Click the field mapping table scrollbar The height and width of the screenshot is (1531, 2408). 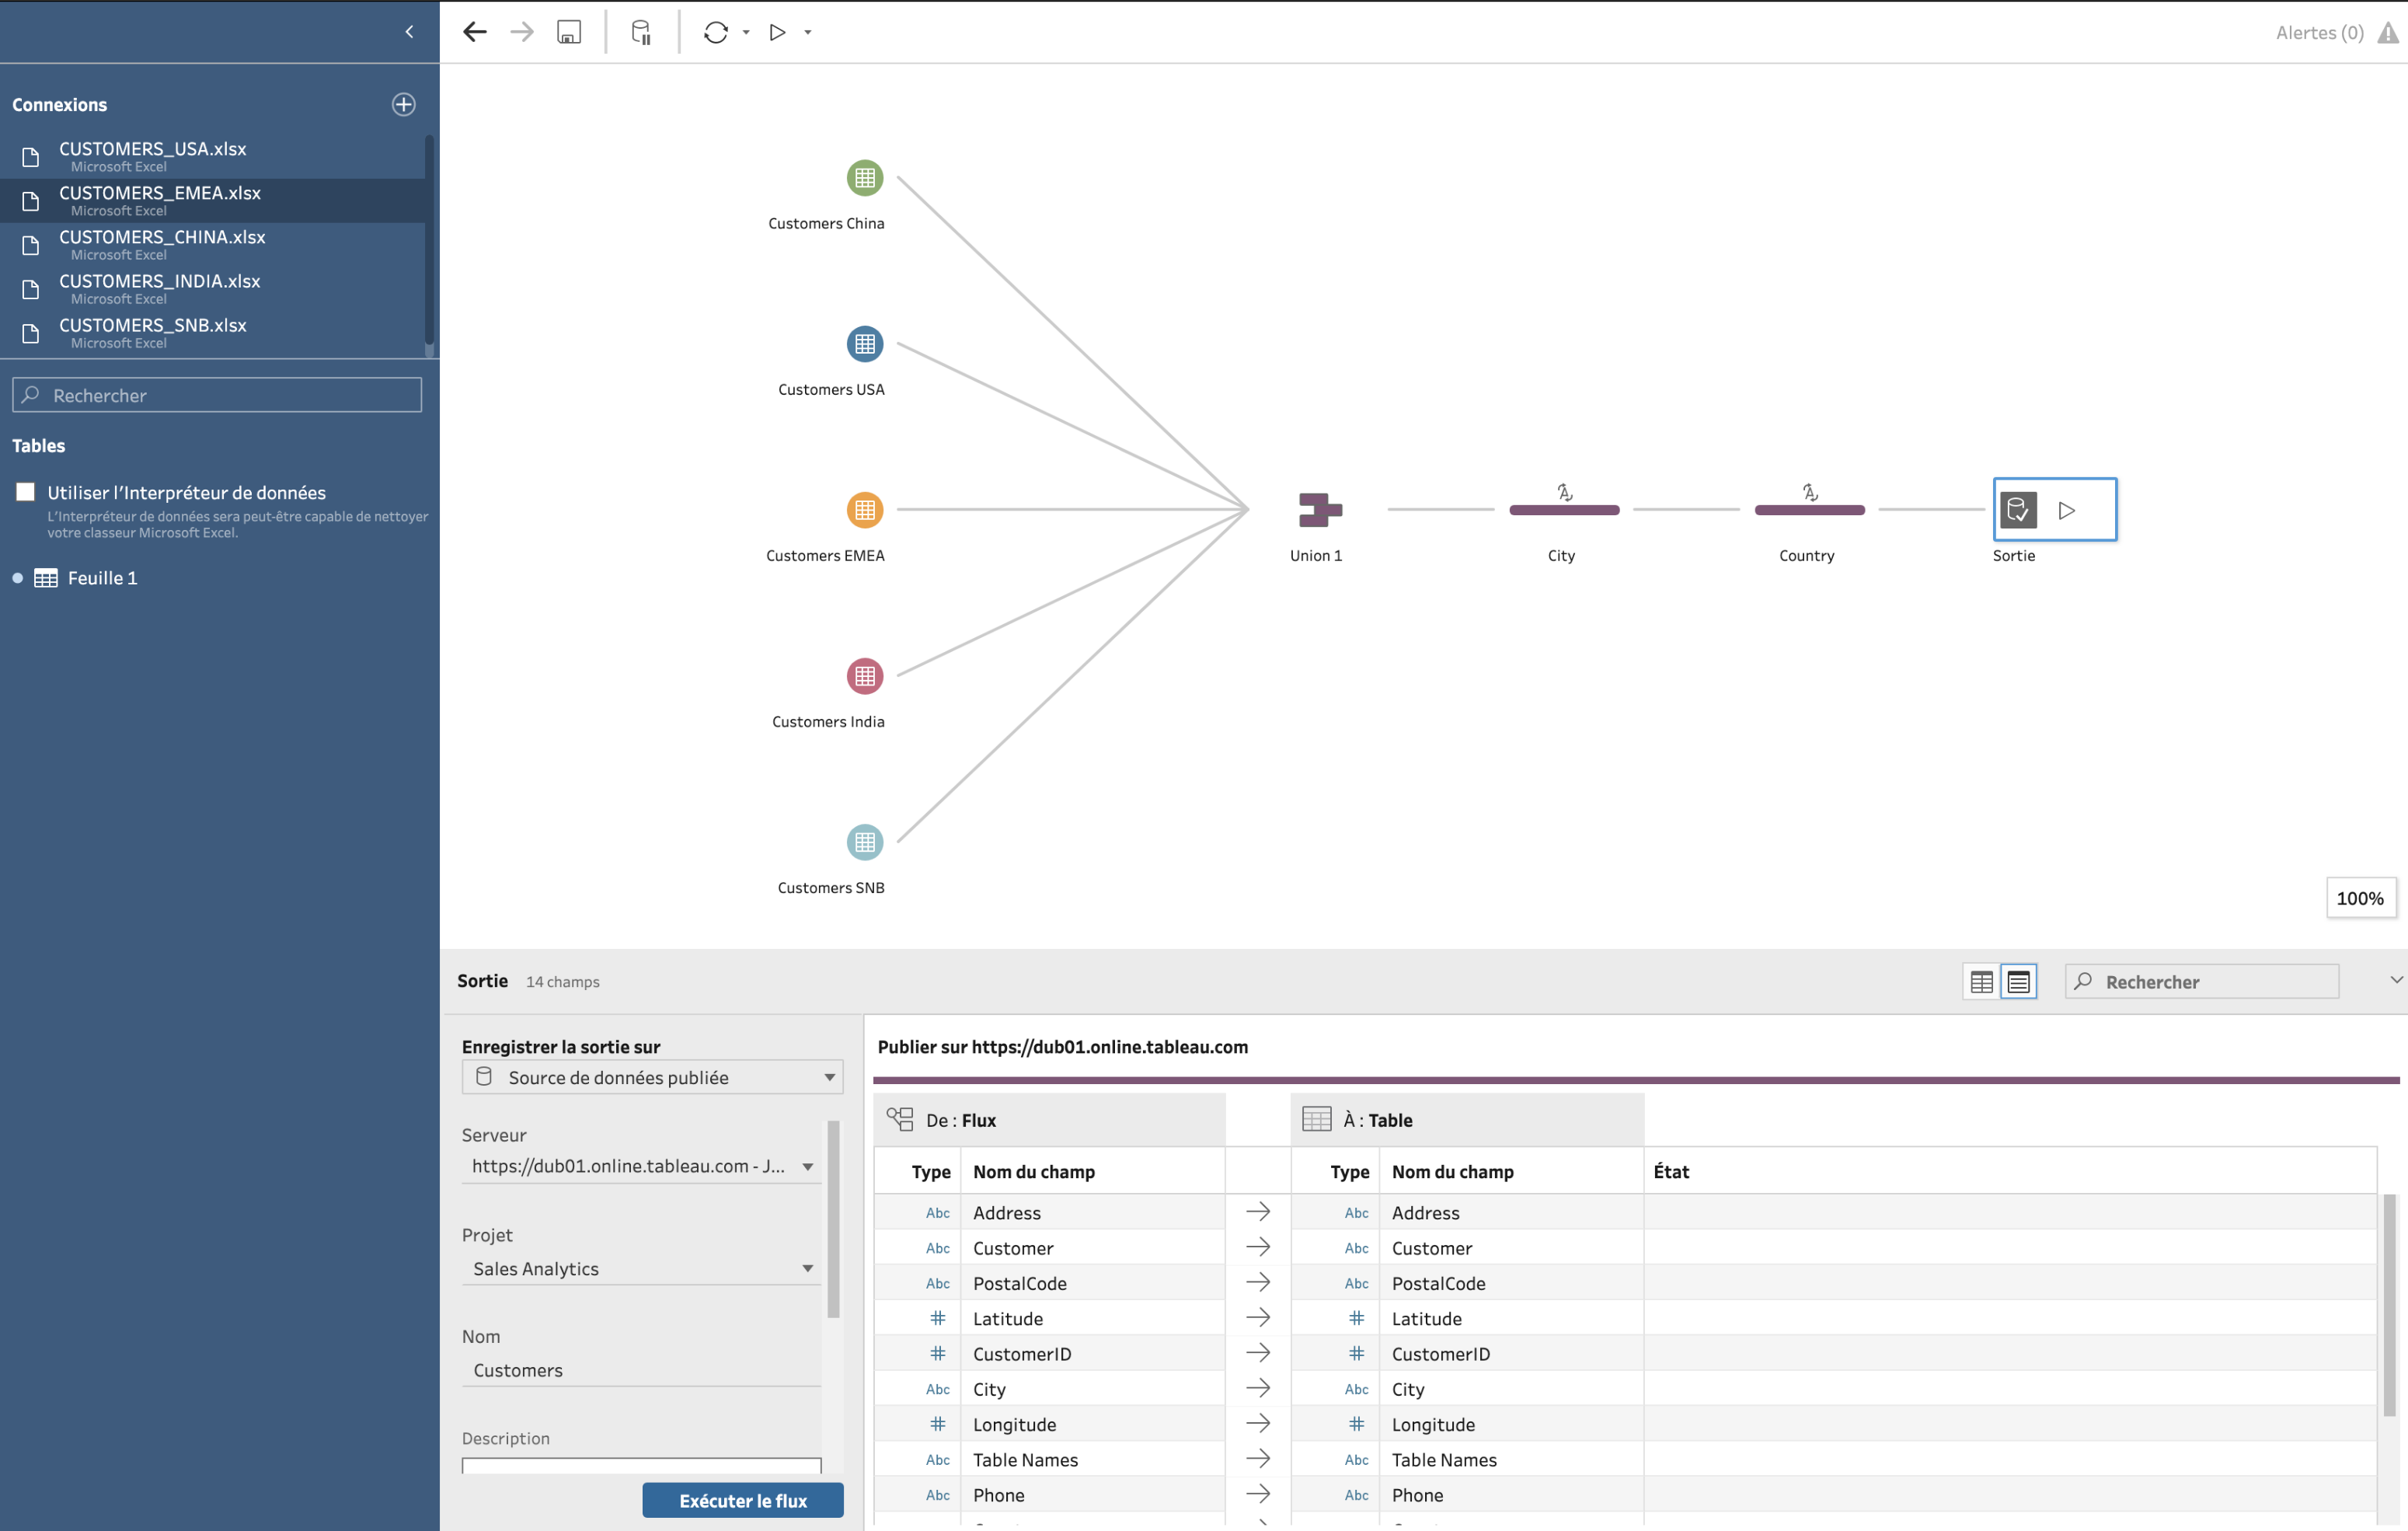coord(2390,1305)
